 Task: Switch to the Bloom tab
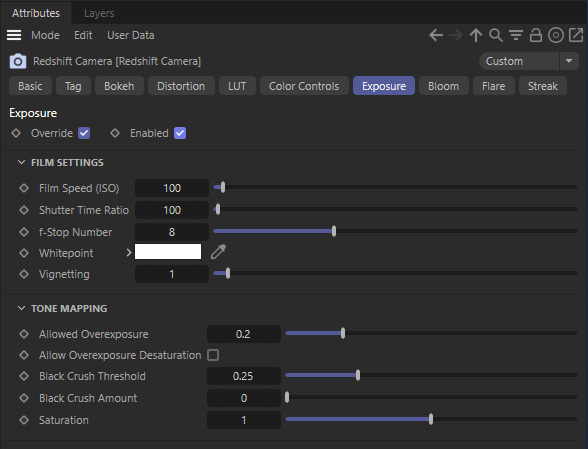tap(443, 86)
